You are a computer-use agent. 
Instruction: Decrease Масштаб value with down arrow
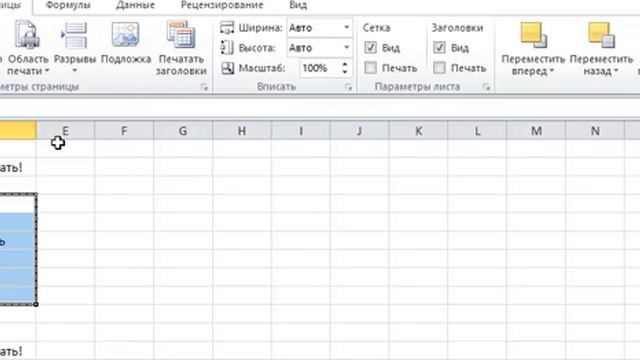pos(345,72)
